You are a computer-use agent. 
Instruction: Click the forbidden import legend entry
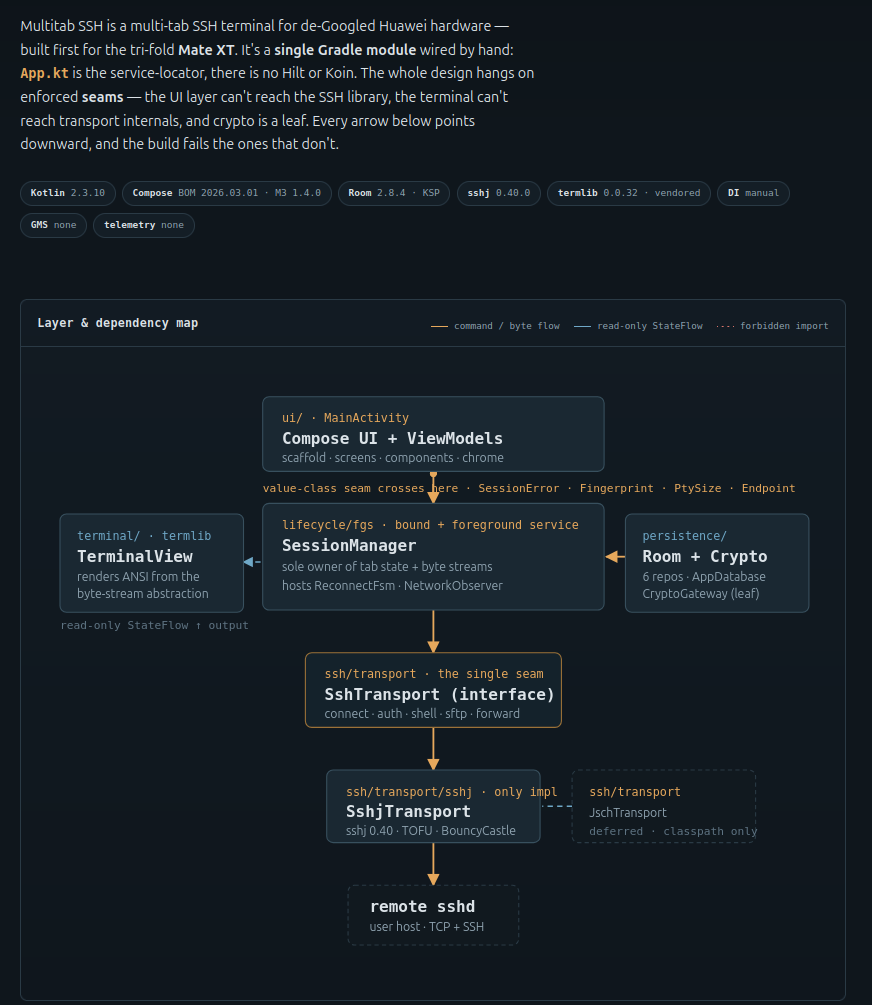click(772, 326)
